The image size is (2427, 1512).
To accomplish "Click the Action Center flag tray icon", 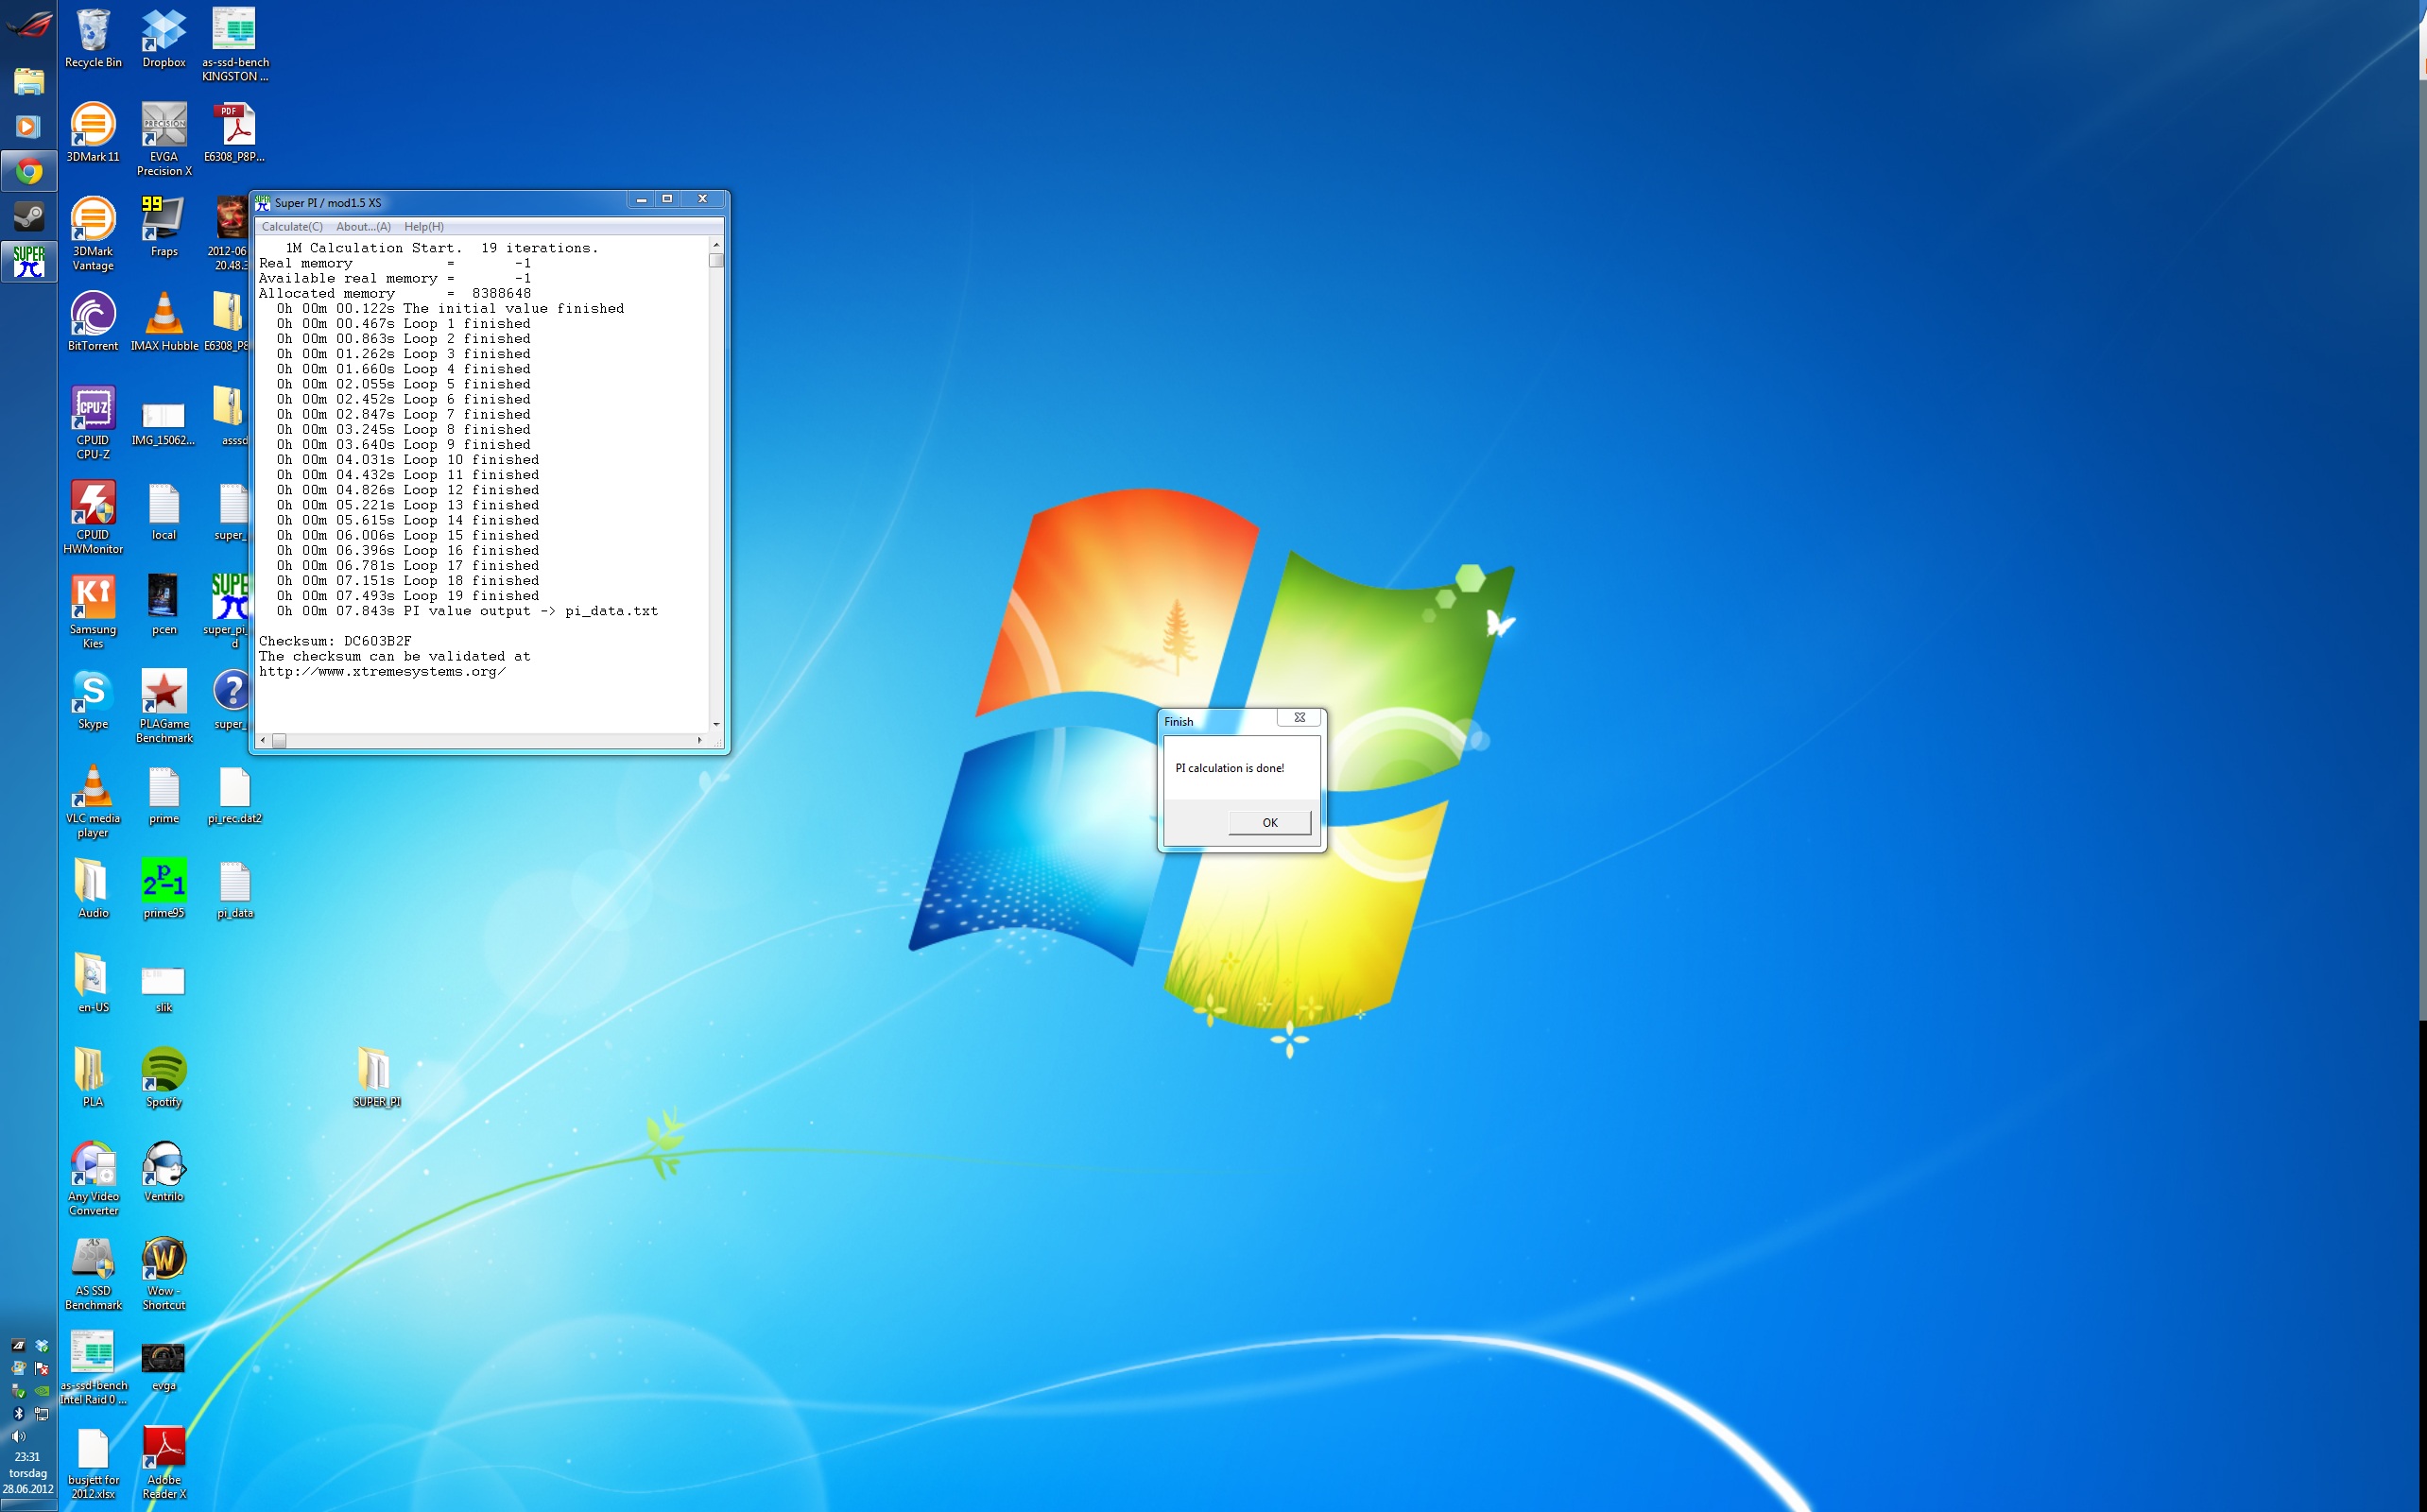I will pyautogui.click(x=42, y=1368).
